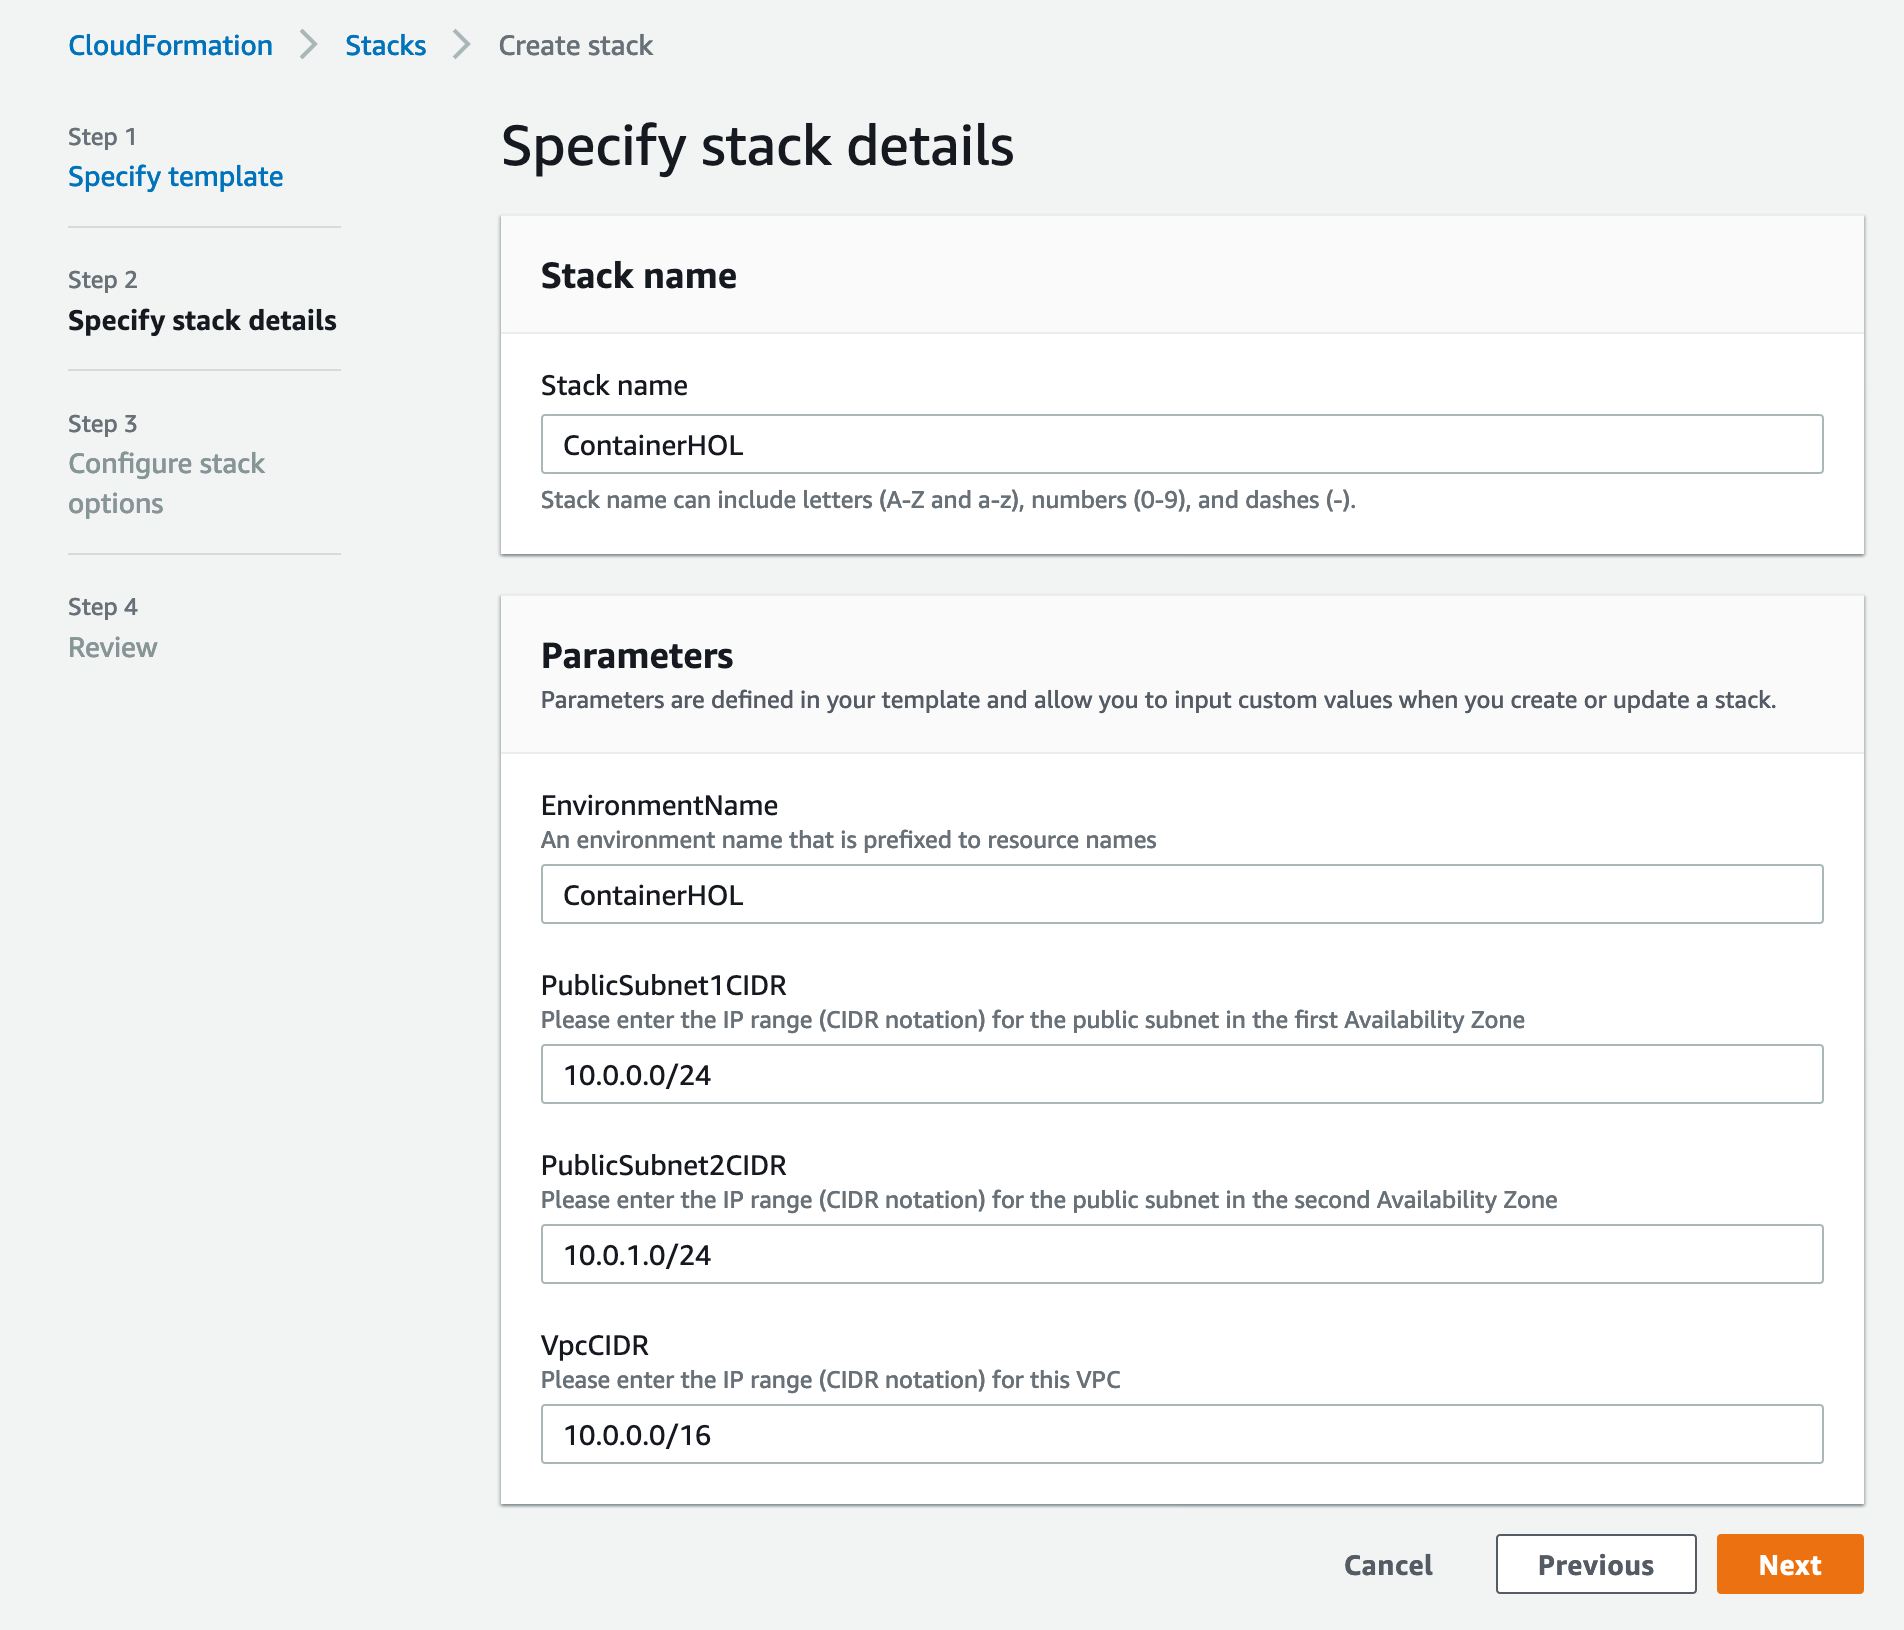Click the EnvironmentName field label

tap(659, 805)
